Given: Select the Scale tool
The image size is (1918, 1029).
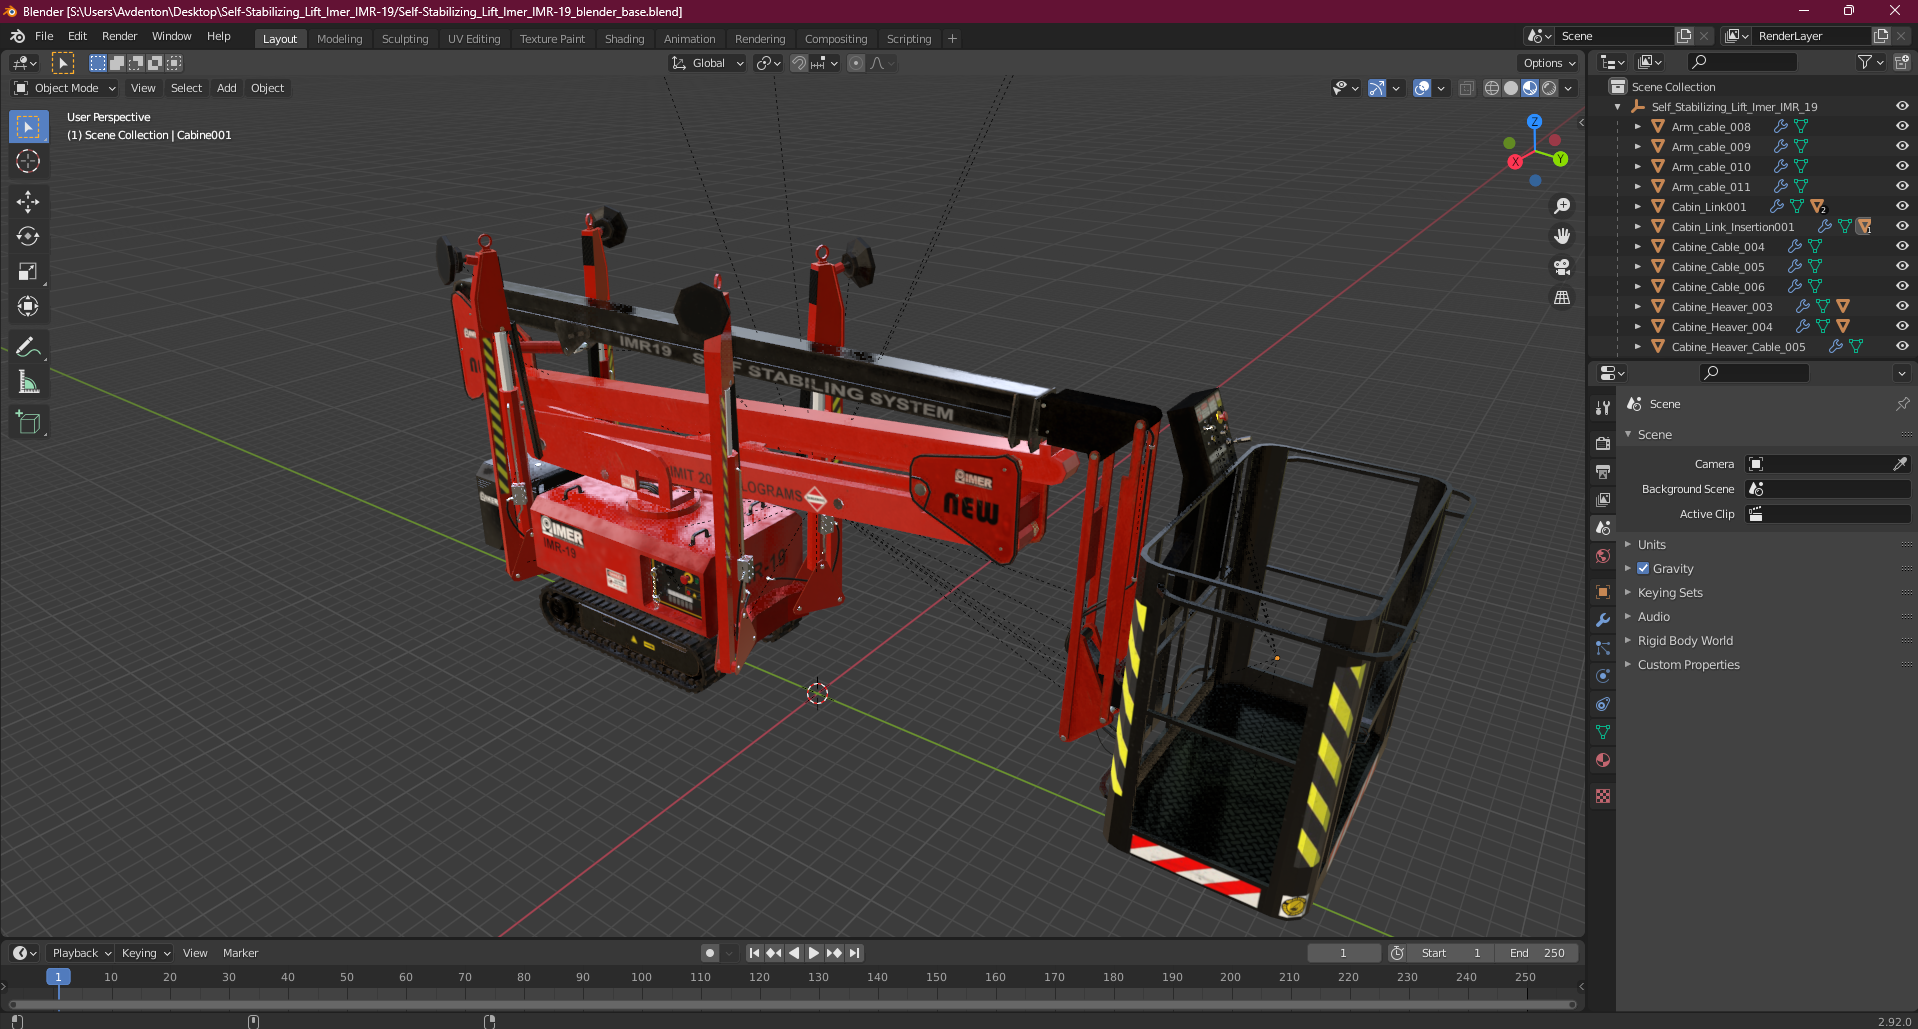Looking at the screenshot, I should point(28,272).
